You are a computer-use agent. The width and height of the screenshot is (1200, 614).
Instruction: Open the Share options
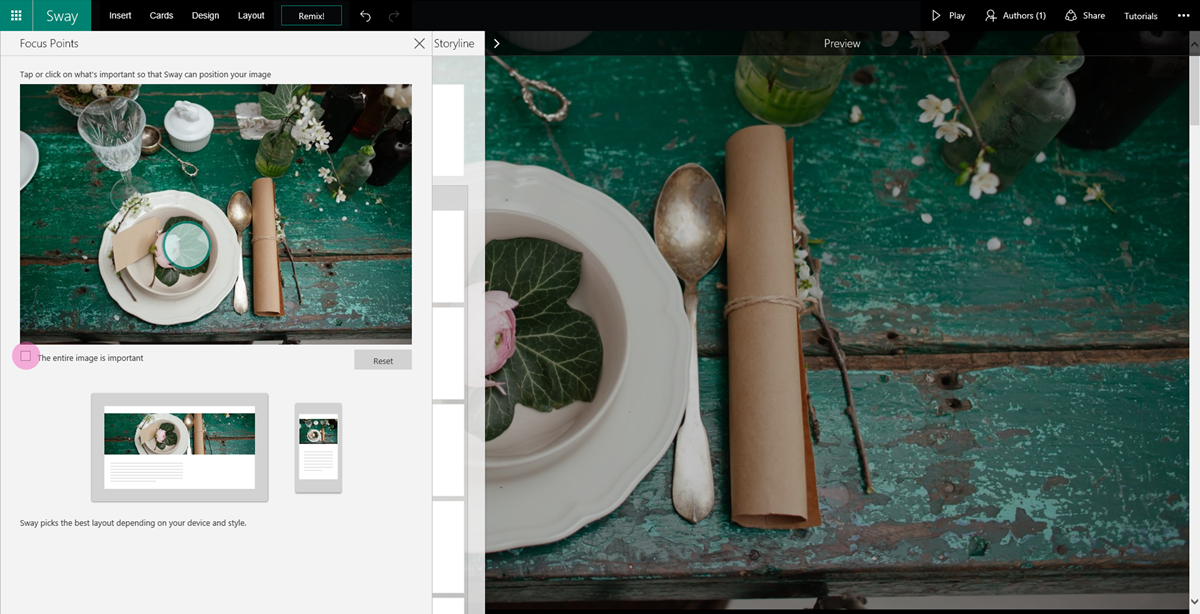(1085, 15)
